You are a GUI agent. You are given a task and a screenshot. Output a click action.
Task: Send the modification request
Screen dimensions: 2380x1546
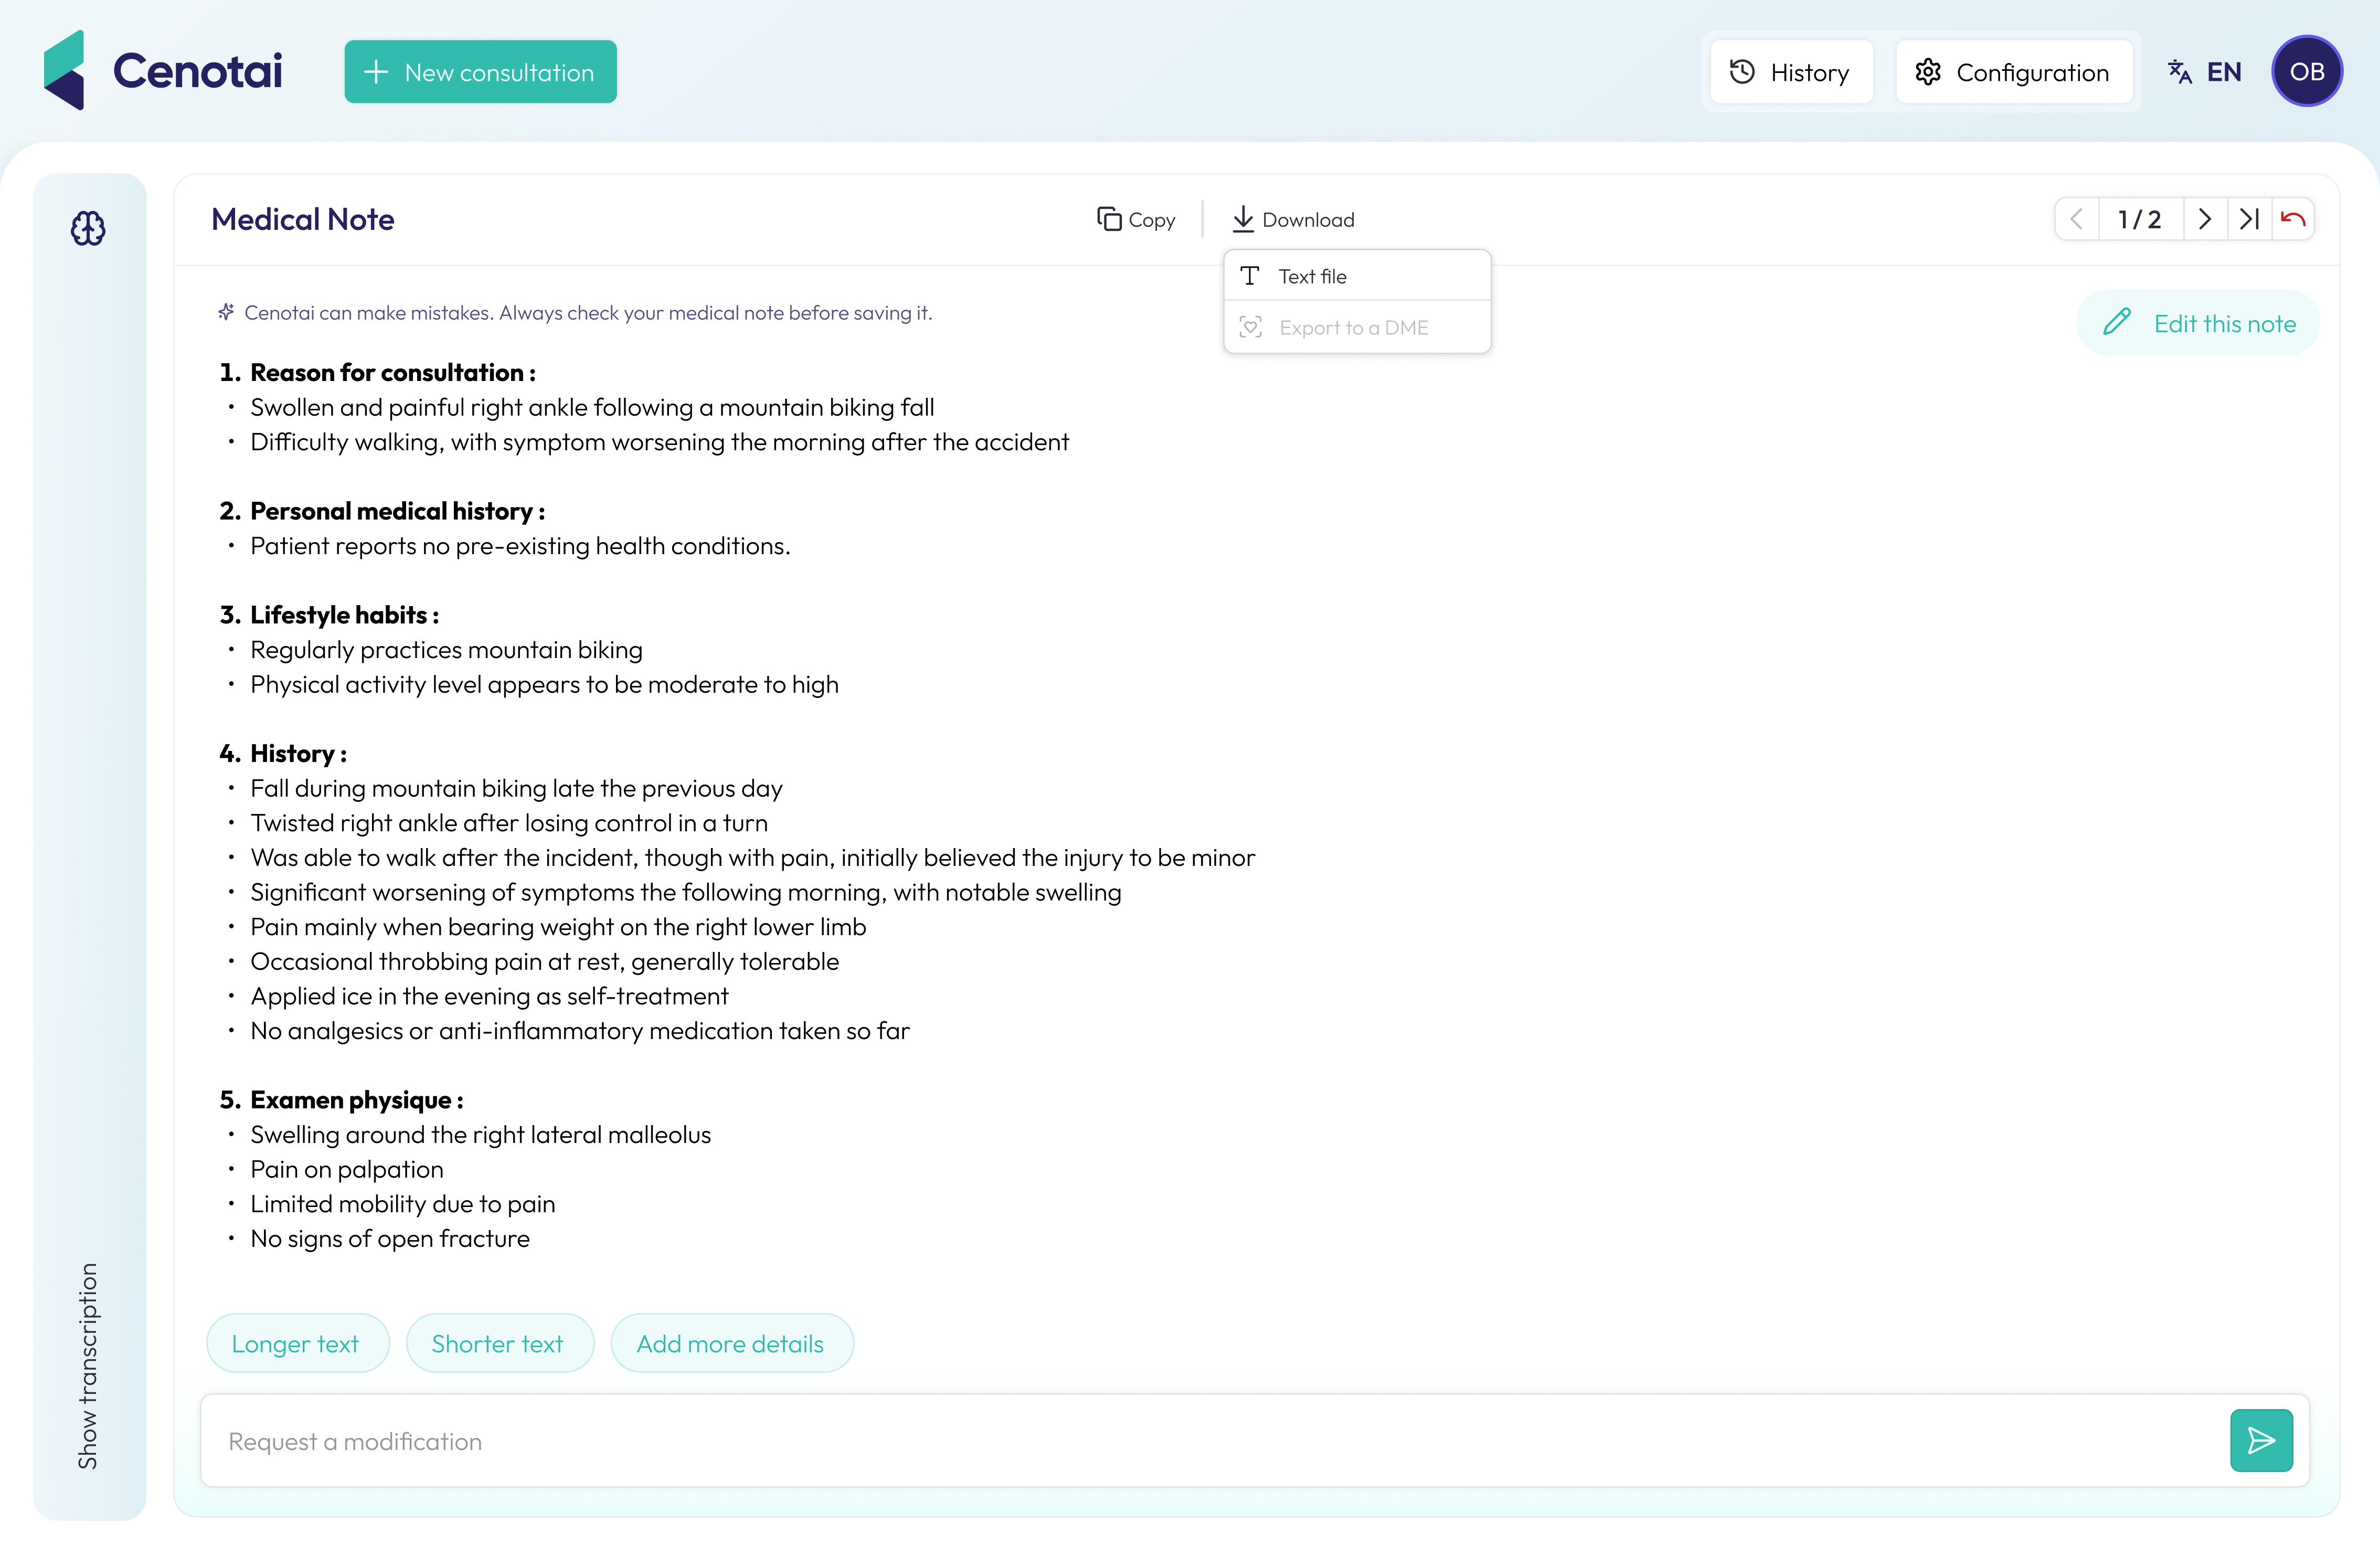(x=2261, y=1440)
